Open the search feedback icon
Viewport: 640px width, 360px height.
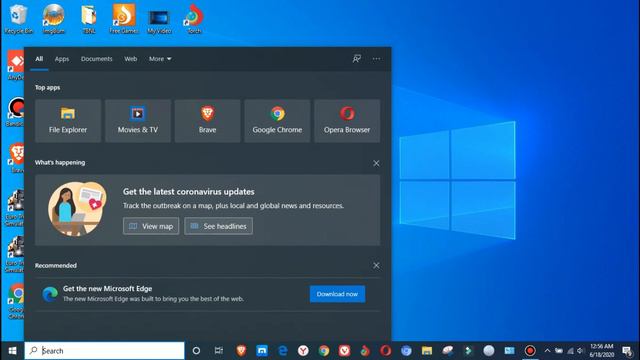click(356, 59)
